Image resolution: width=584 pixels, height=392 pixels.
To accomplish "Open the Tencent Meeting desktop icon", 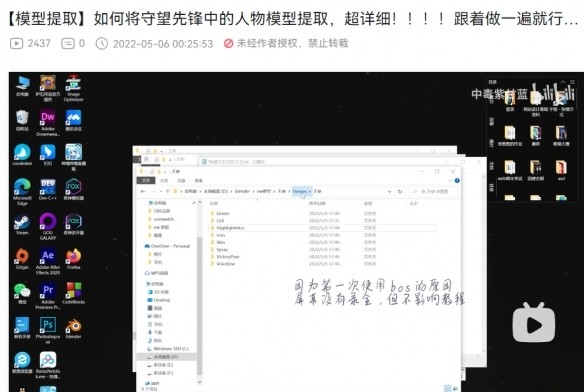I will [73, 120].
